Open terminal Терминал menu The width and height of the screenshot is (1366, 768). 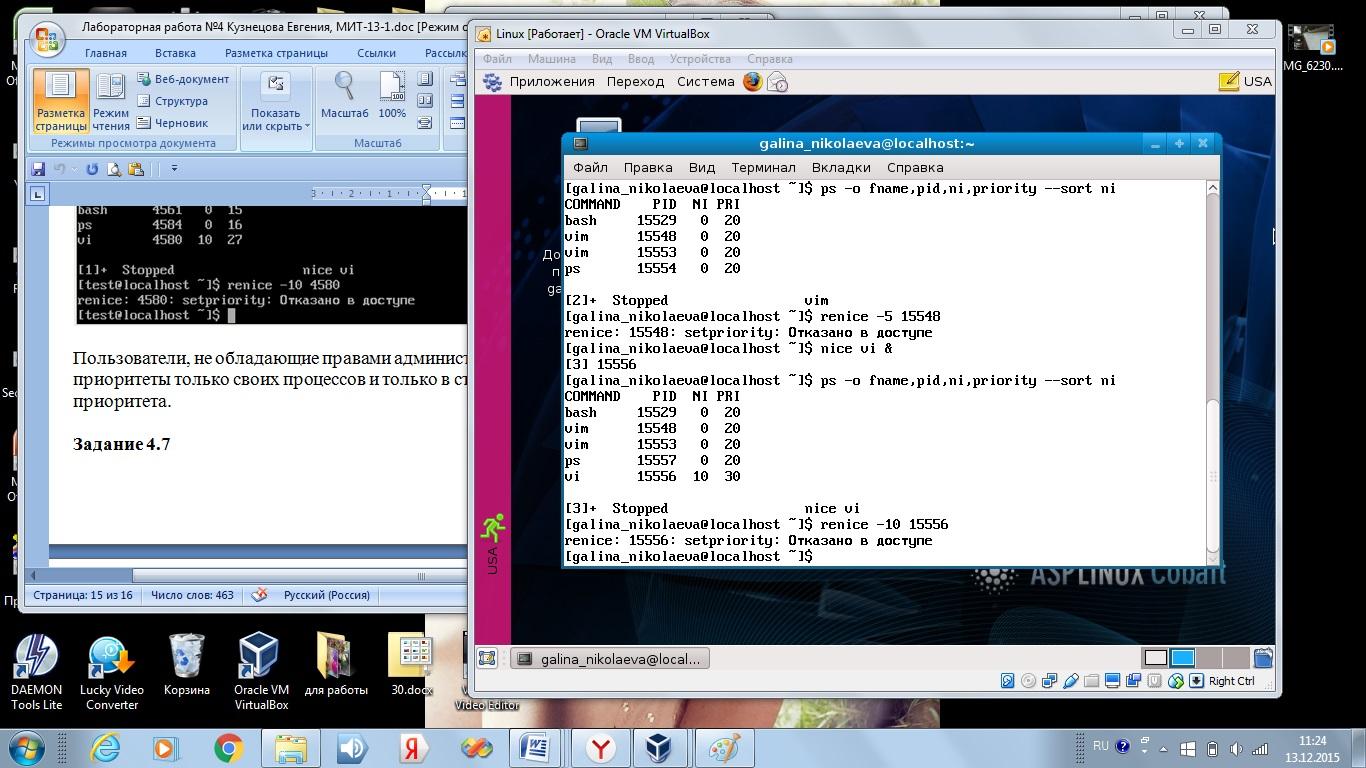(763, 167)
